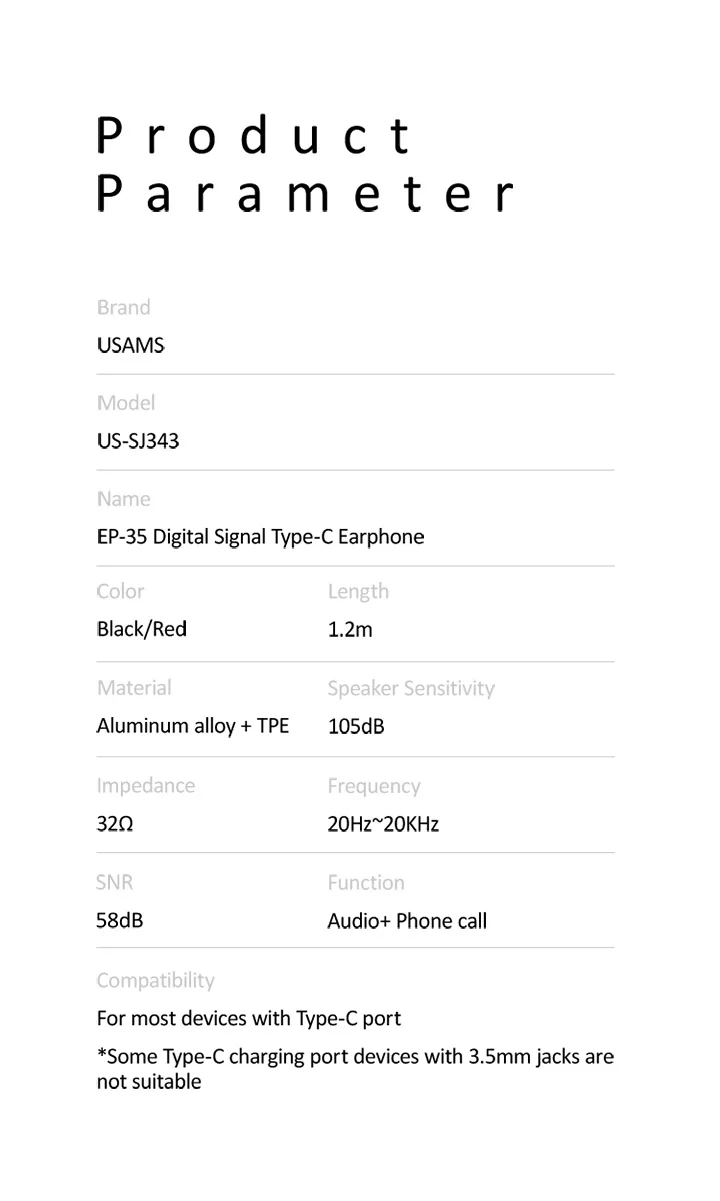Image resolution: width=720 pixels, height=1201 pixels.
Task: Click the 32Ω impedance value
Action: point(114,825)
